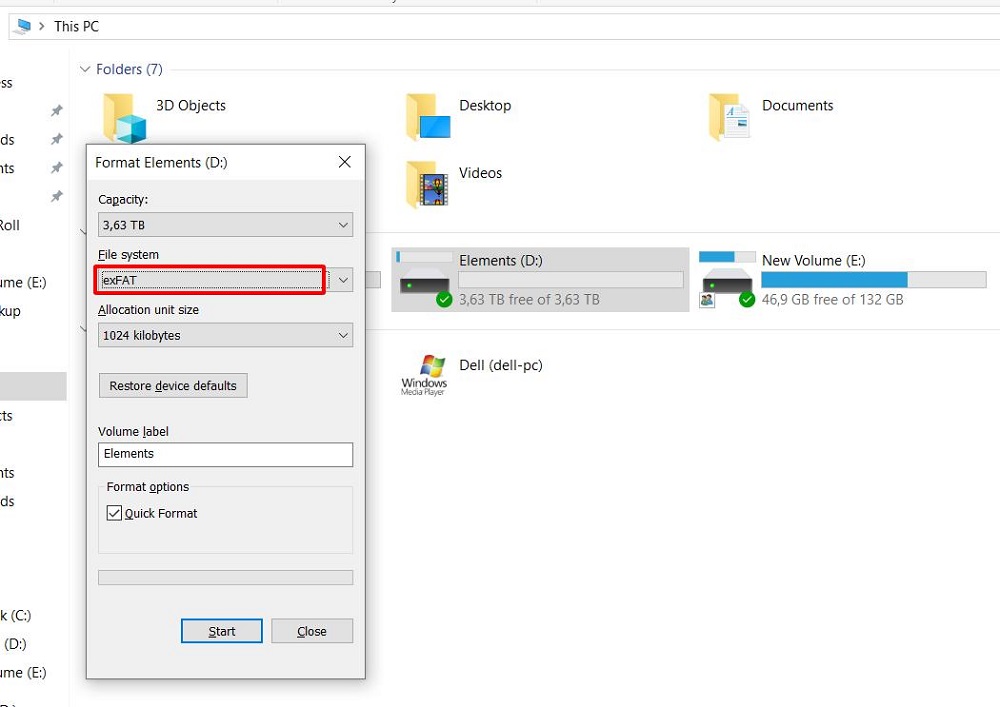Screen dimensions: 1000x707
Task: Open Dell (dell-pc) Windows Media Player icon
Action: point(424,374)
